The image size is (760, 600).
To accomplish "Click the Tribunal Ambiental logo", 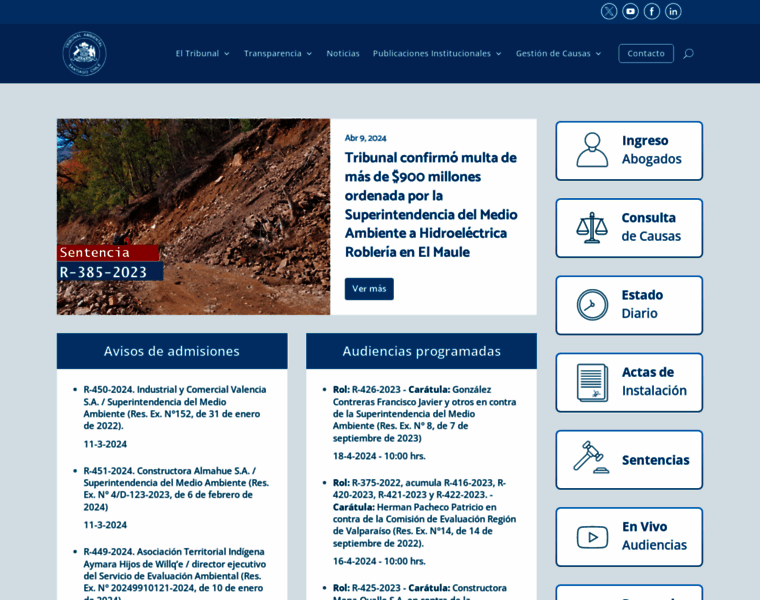I will point(84,53).
